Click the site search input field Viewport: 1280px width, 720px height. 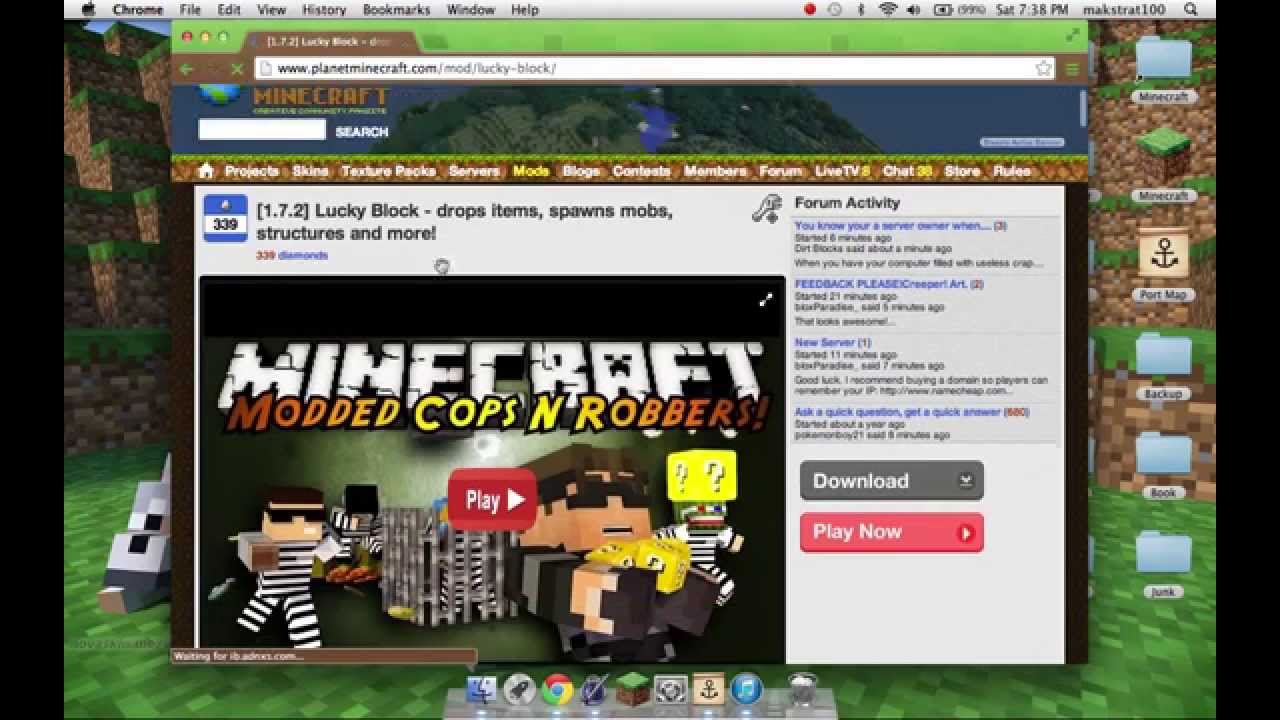262,130
